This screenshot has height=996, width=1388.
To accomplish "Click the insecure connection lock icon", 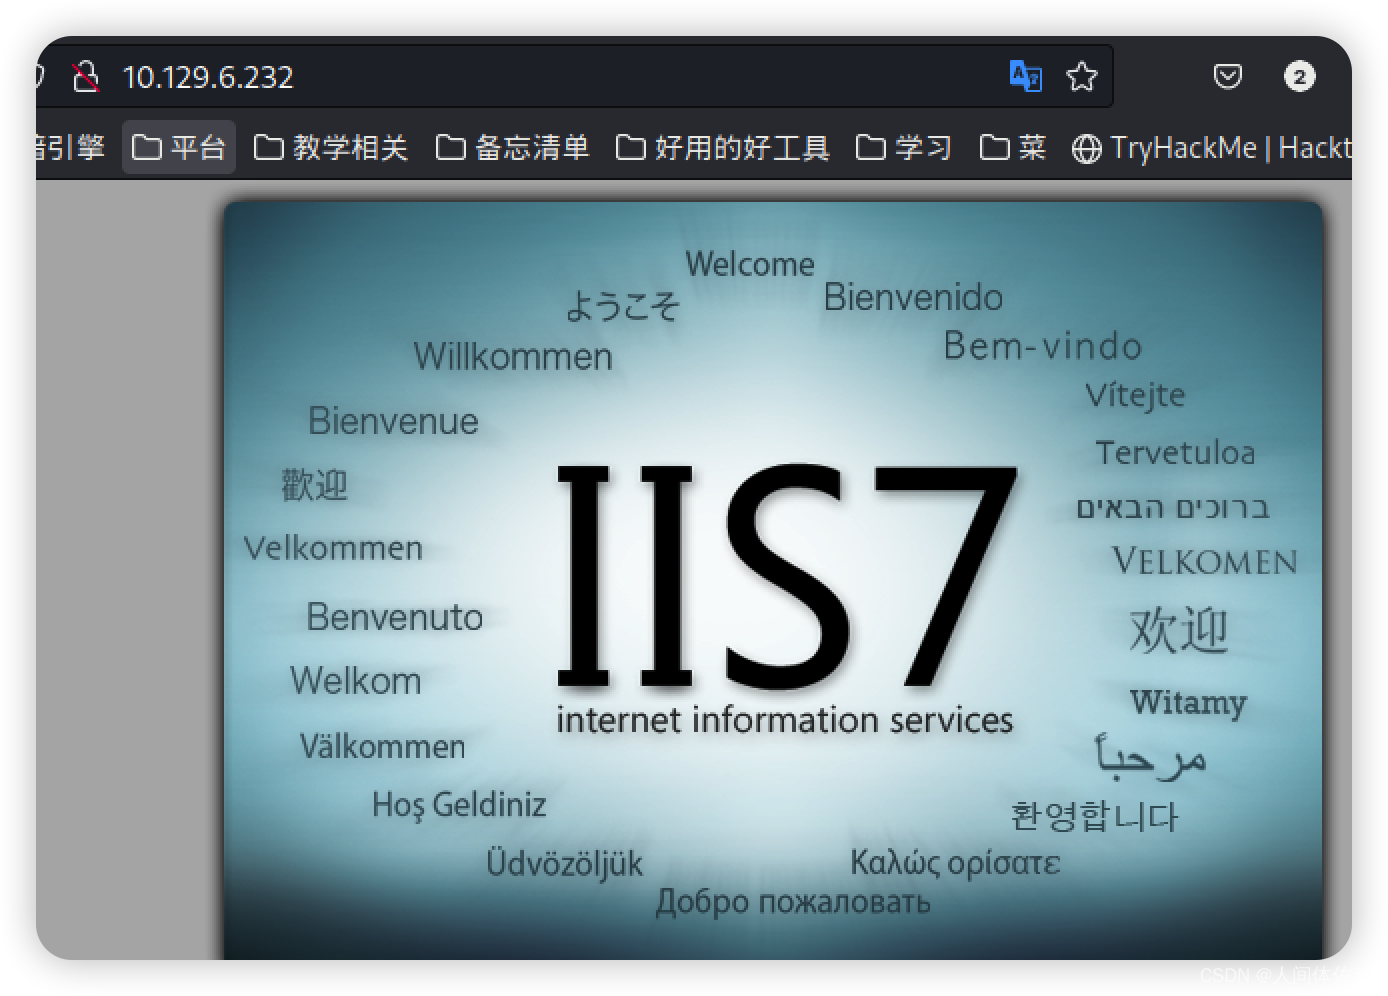I will pos(86,77).
